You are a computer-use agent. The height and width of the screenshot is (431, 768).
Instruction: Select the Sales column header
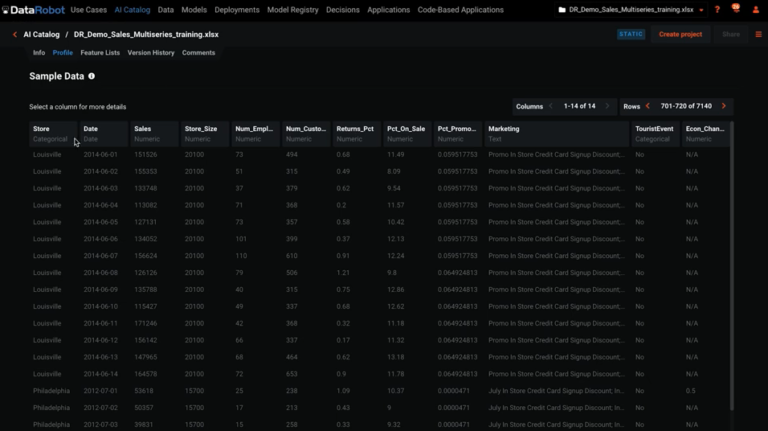[x=155, y=134]
